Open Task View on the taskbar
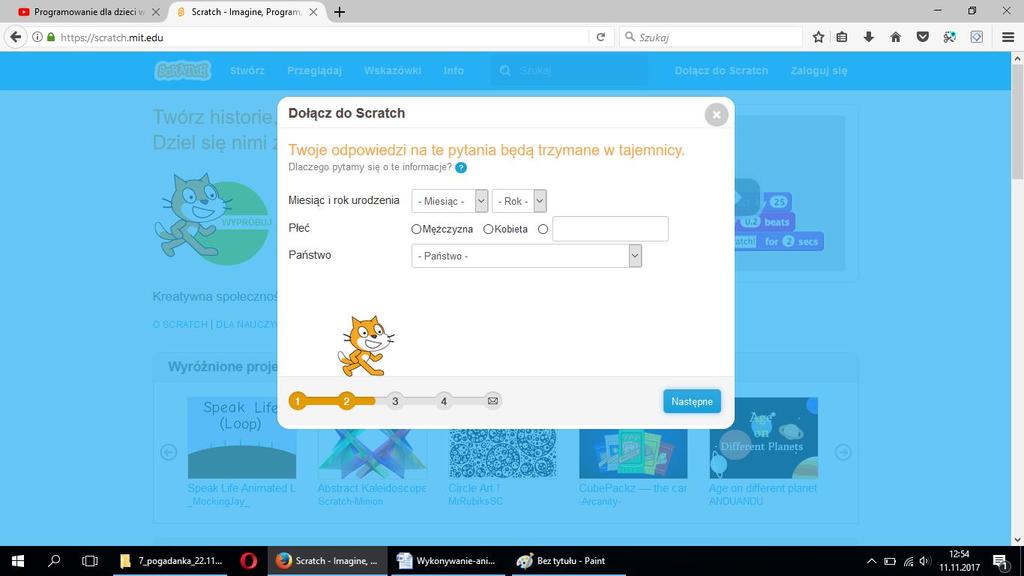 (x=89, y=561)
